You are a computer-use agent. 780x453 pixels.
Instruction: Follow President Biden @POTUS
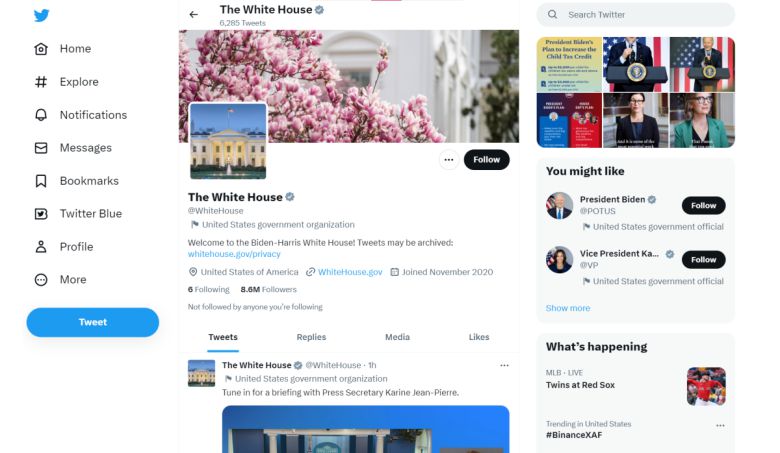click(703, 205)
